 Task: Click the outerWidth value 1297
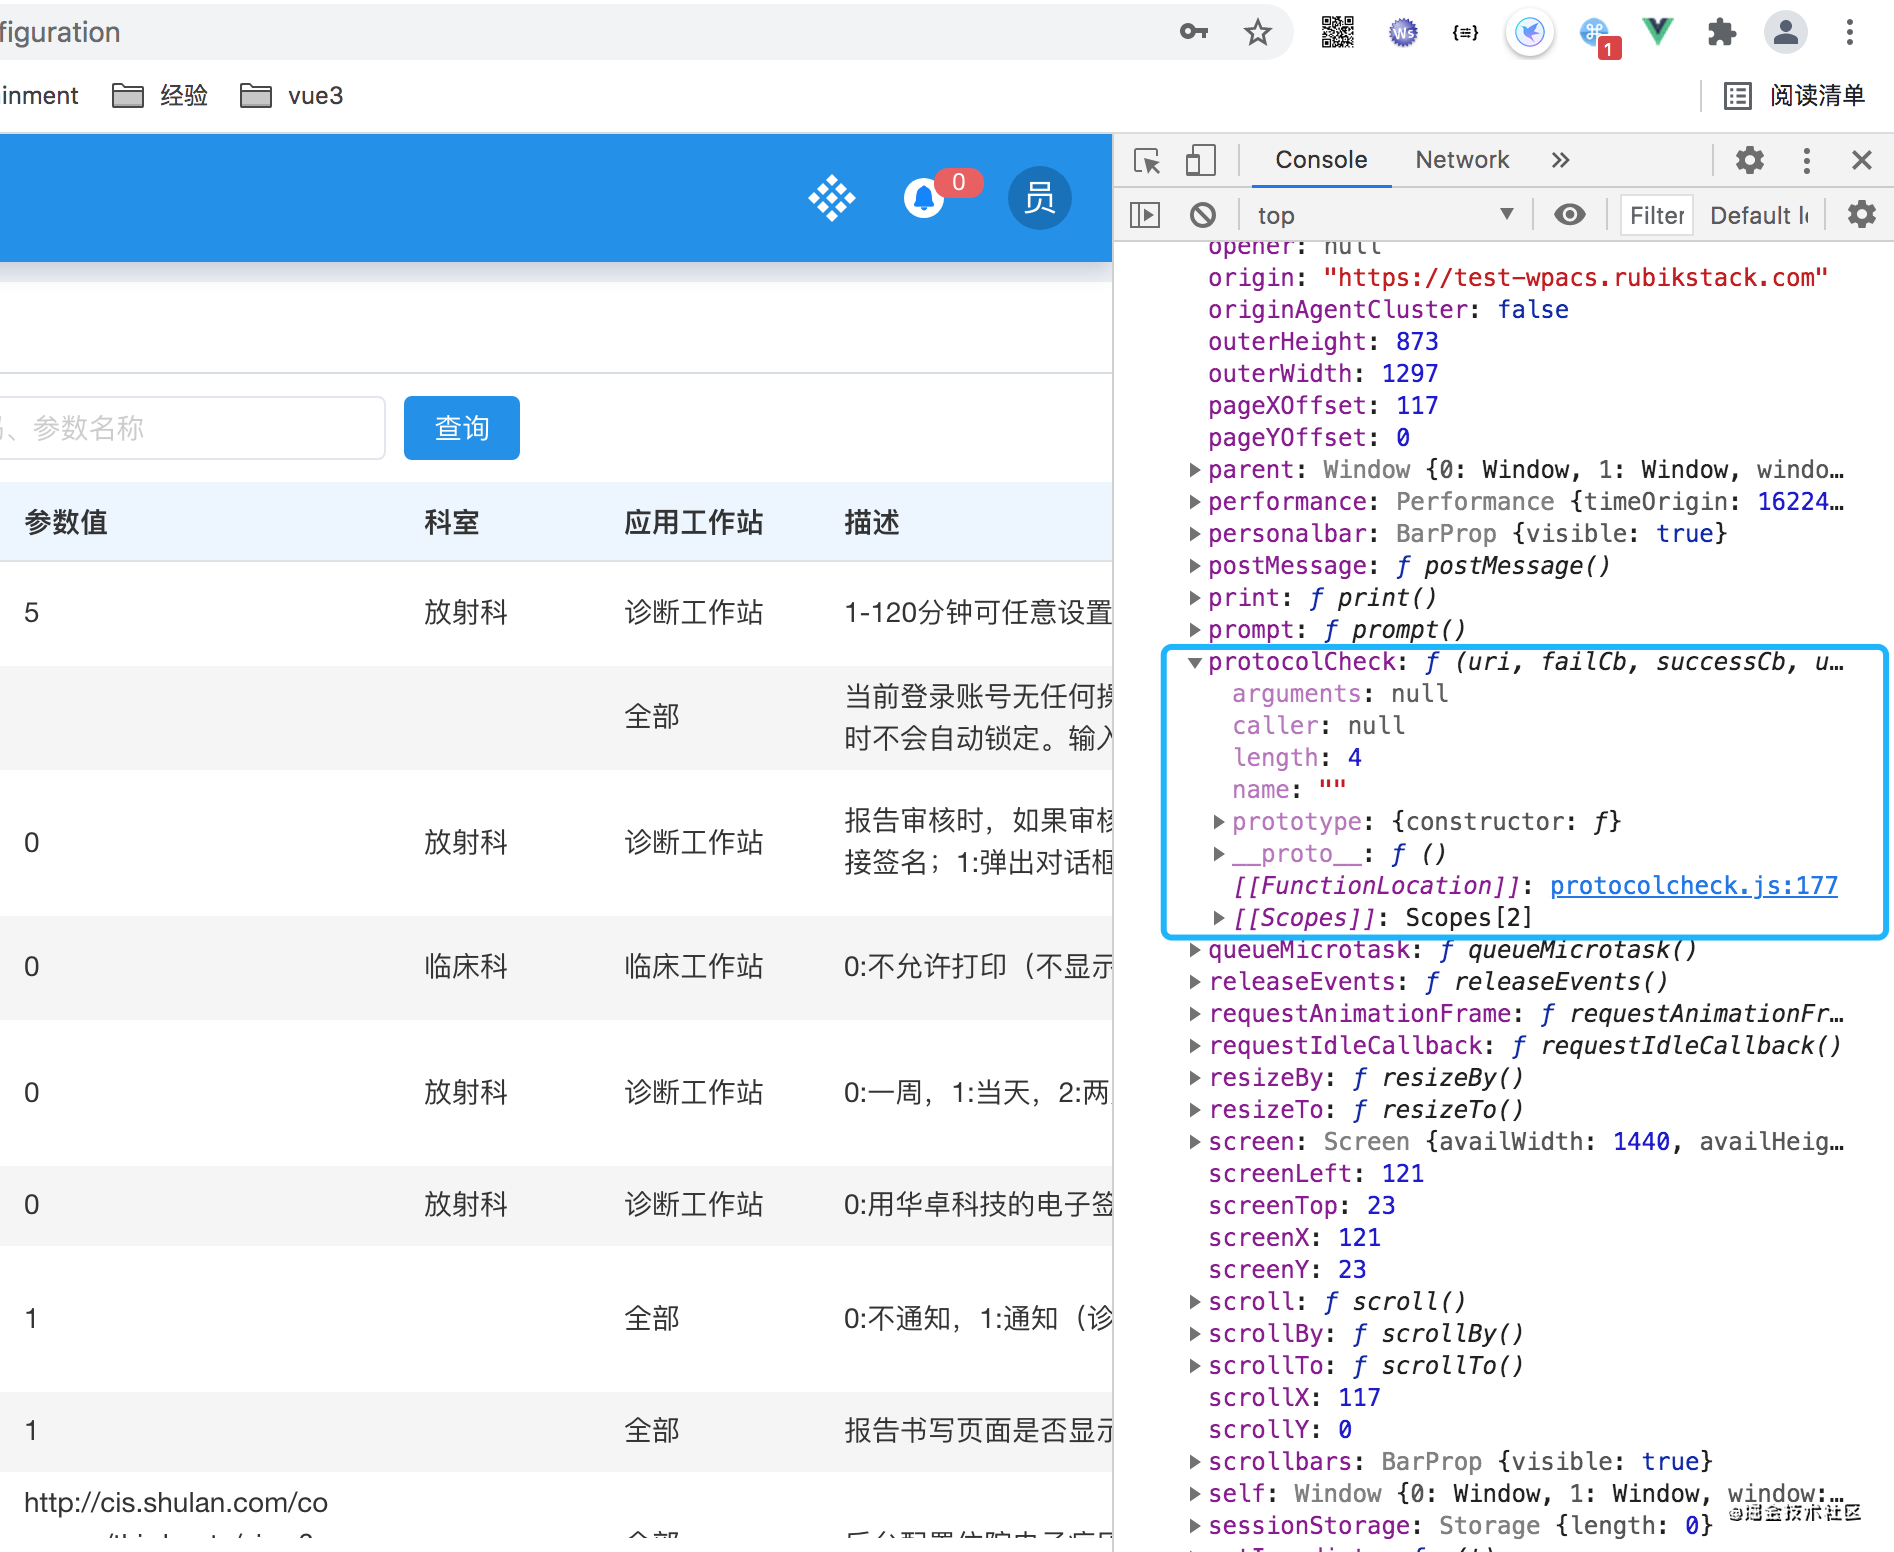1410,374
